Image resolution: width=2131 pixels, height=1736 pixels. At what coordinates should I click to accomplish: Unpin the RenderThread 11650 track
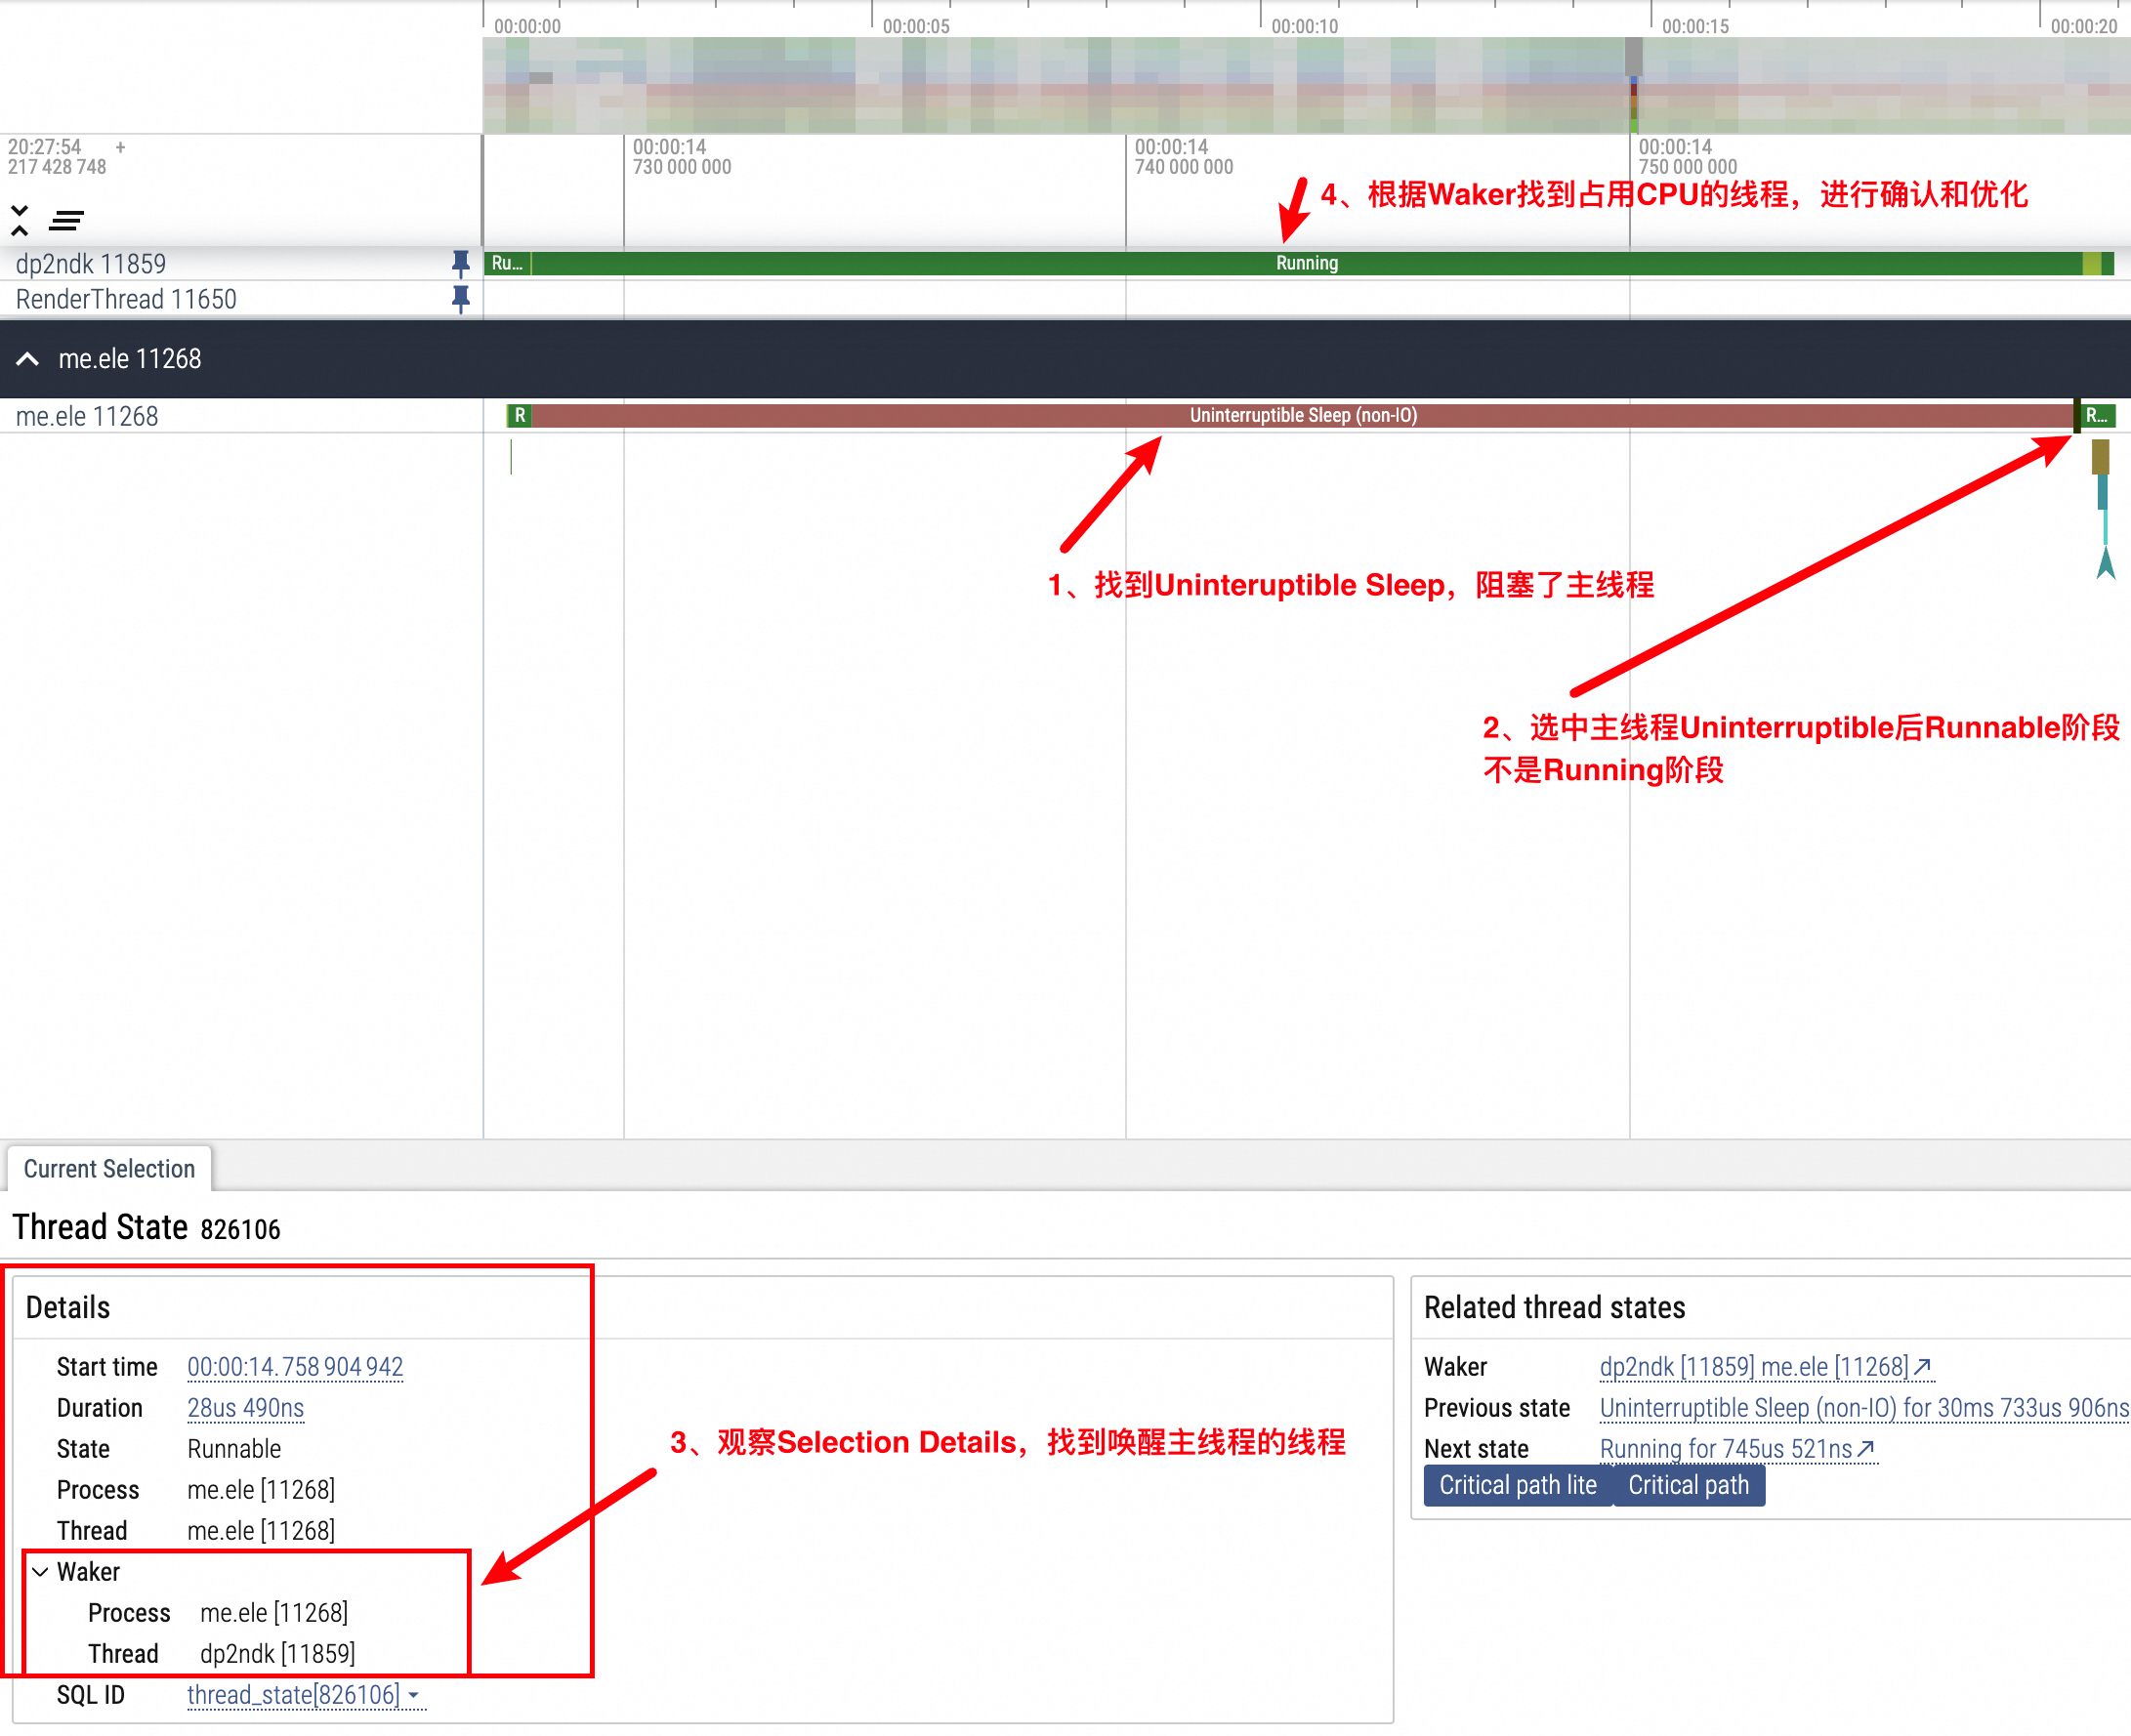coord(460,299)
